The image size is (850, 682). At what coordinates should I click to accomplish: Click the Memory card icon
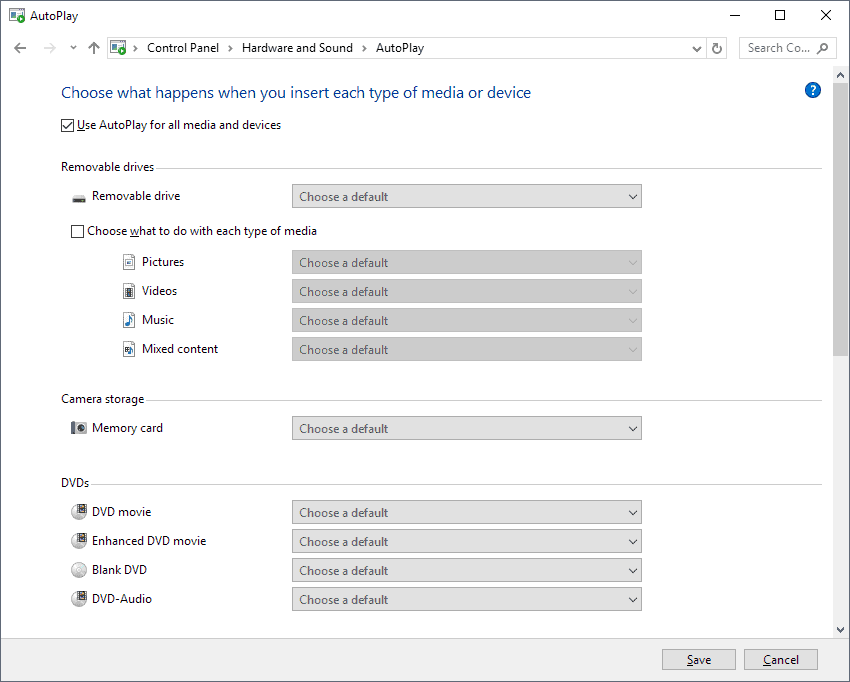pos(78,427)
